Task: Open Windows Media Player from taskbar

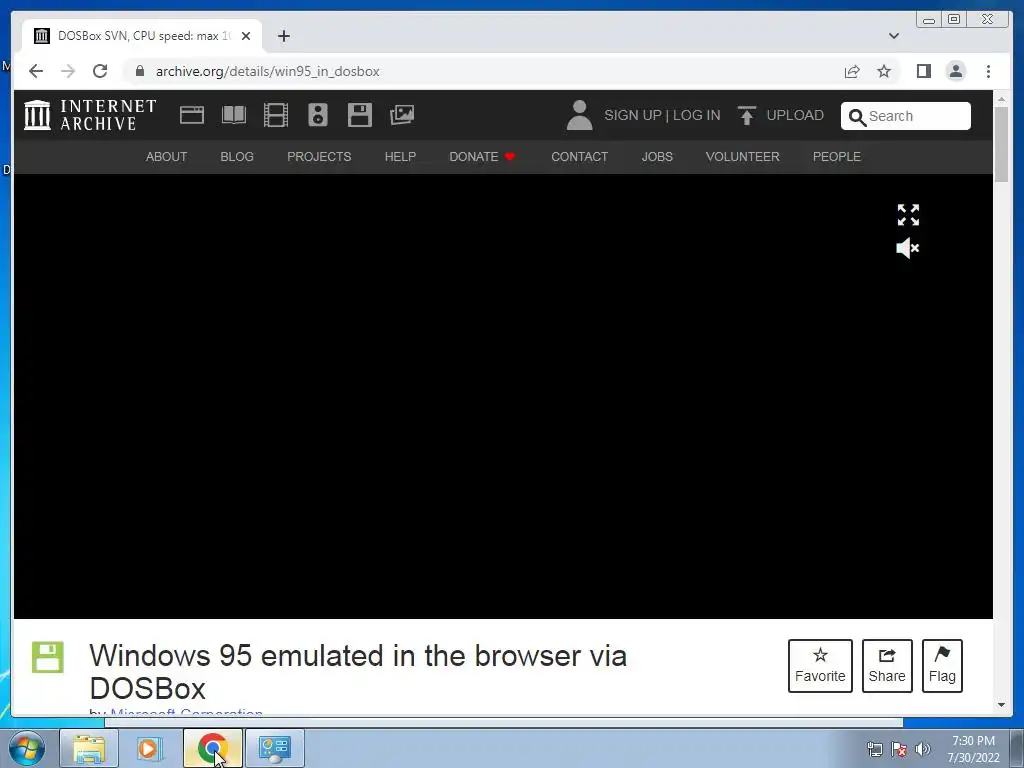Action: pyautogui.click(x=150, y=748)
